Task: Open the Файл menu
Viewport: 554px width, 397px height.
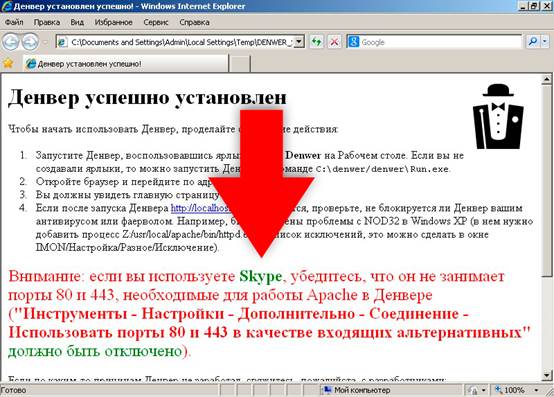Action: click(x=14, y=22)
